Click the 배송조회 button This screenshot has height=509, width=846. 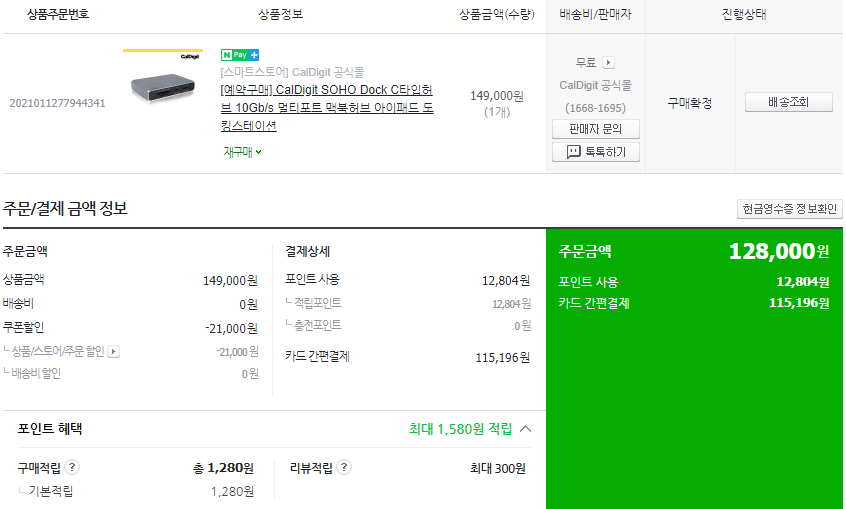[x=789, y=102]
